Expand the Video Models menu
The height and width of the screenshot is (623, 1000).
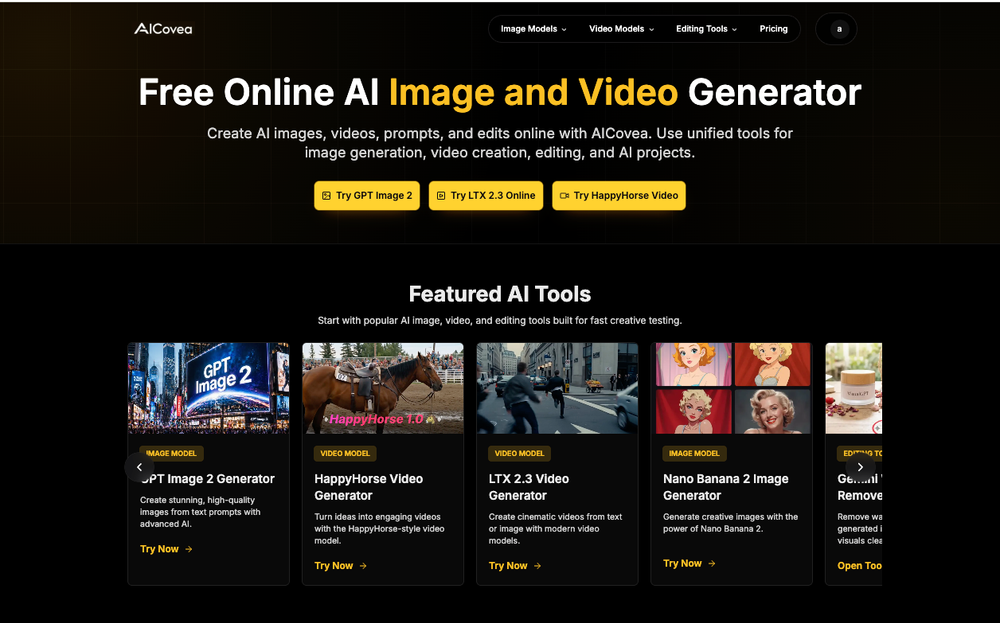click(621, 29)
